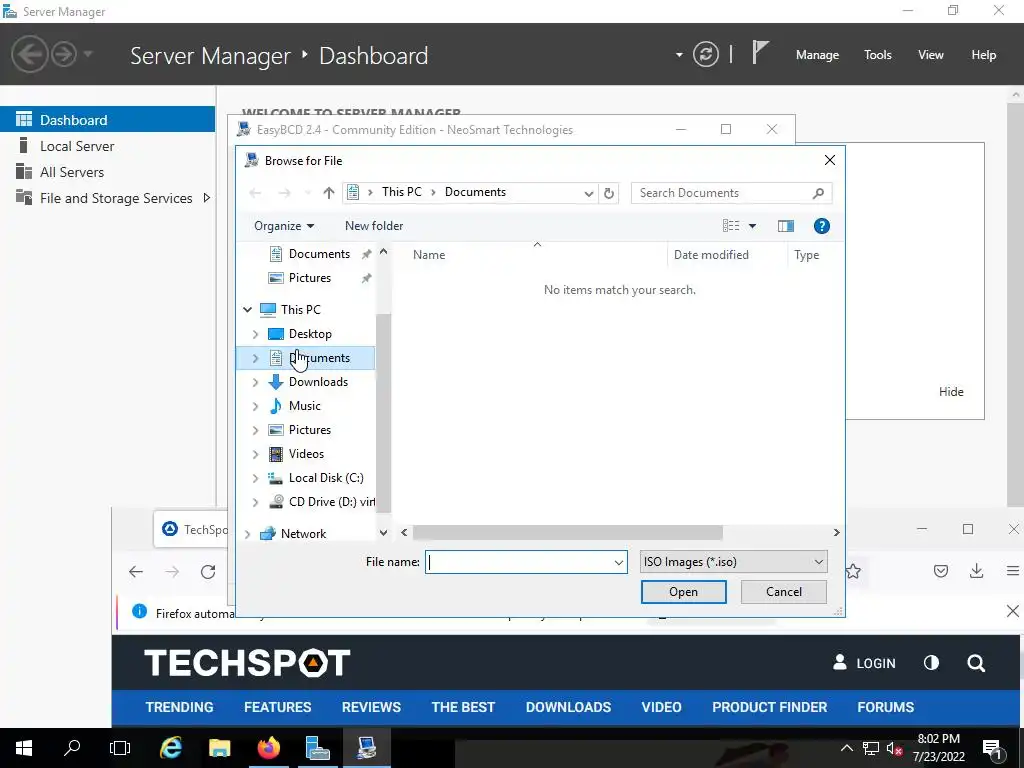Open the Action Center notification icon
1024x768 pixels.
(992, 749)
